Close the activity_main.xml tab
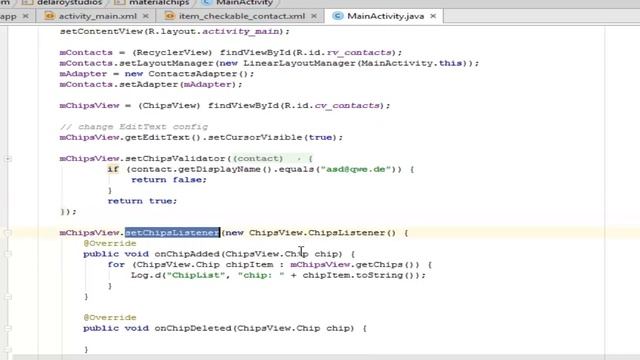 [146, 16]
